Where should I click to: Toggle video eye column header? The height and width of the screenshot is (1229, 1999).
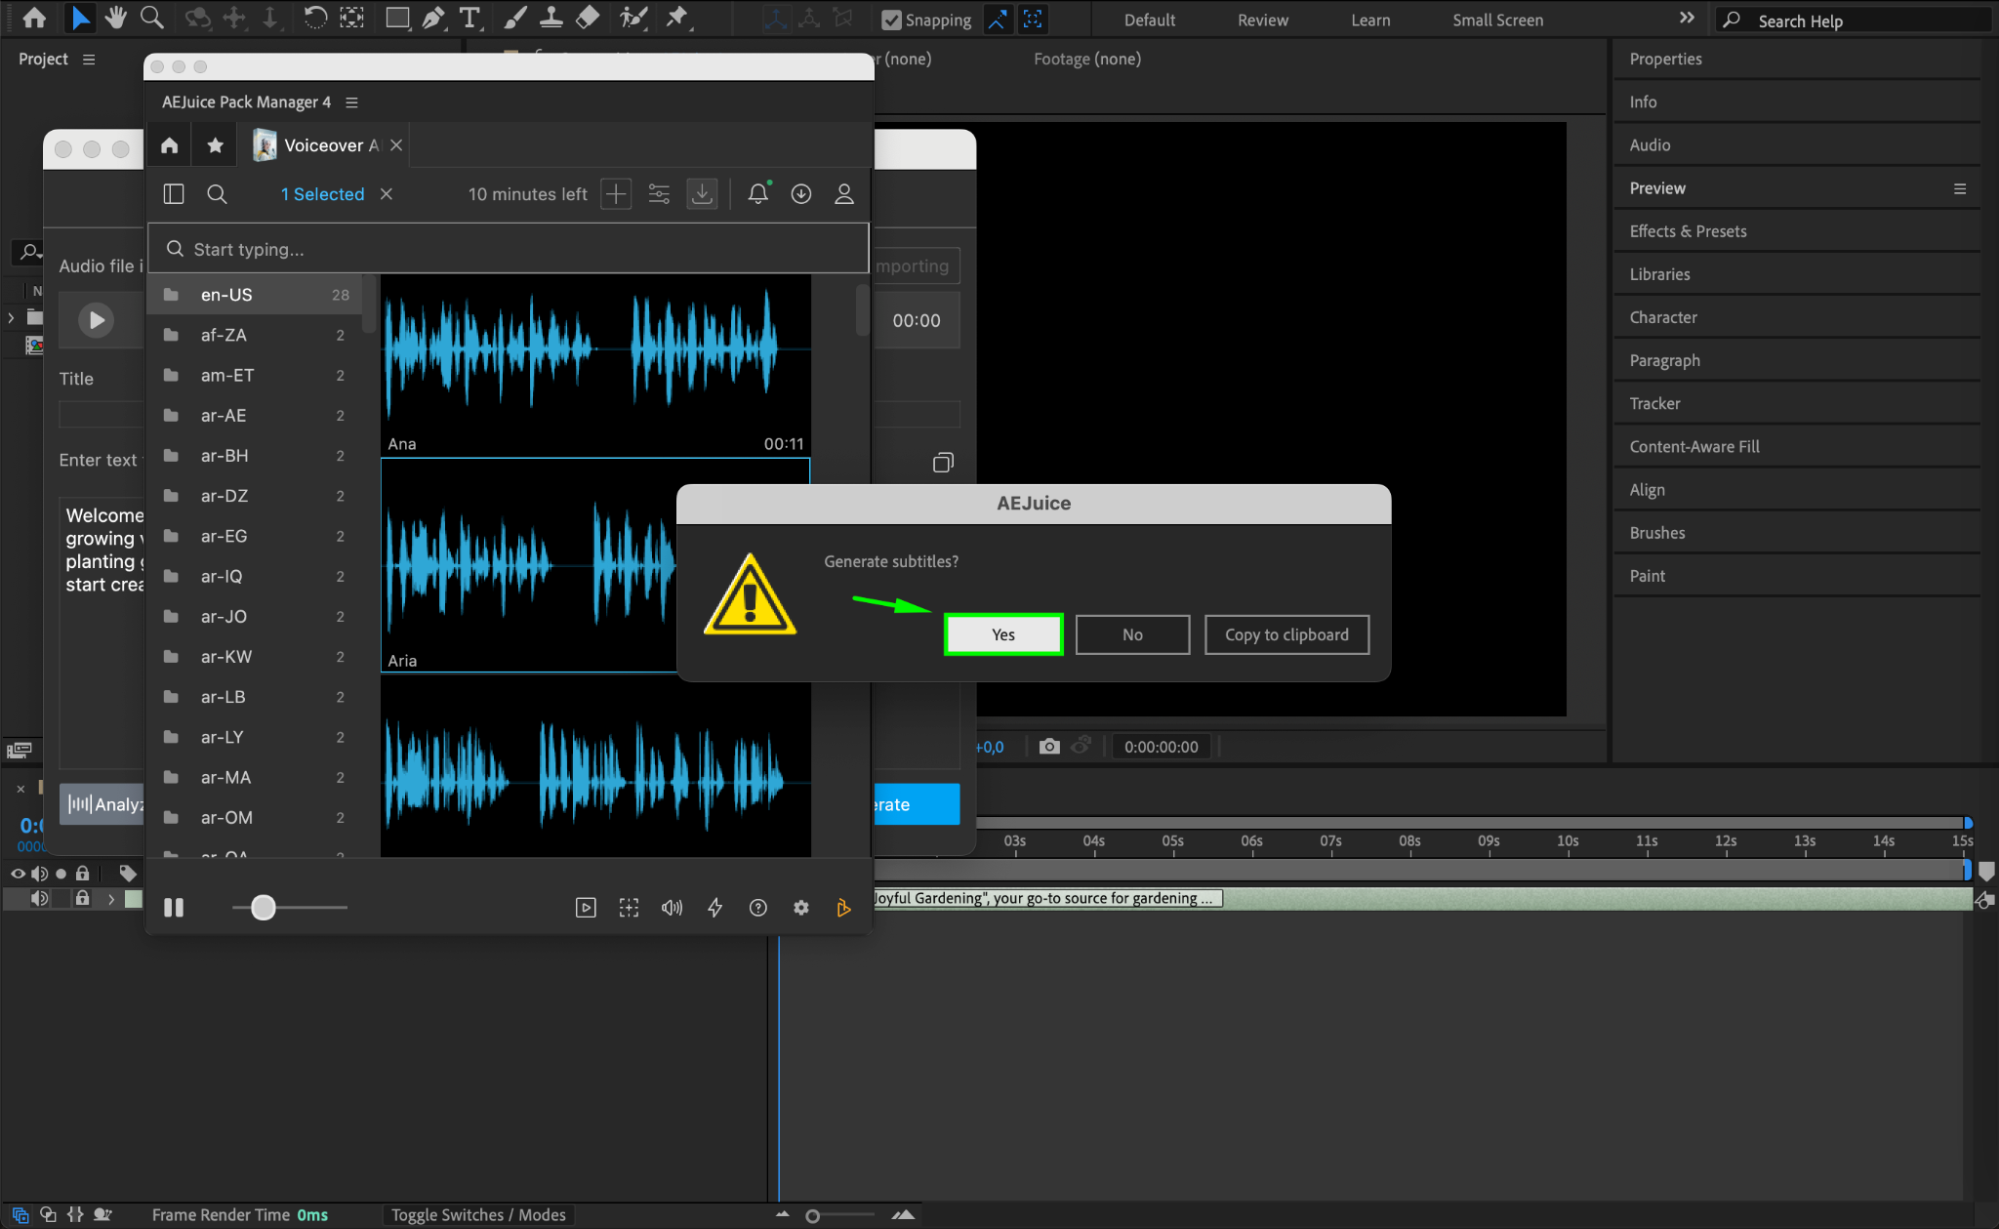[x=18, y=872]
